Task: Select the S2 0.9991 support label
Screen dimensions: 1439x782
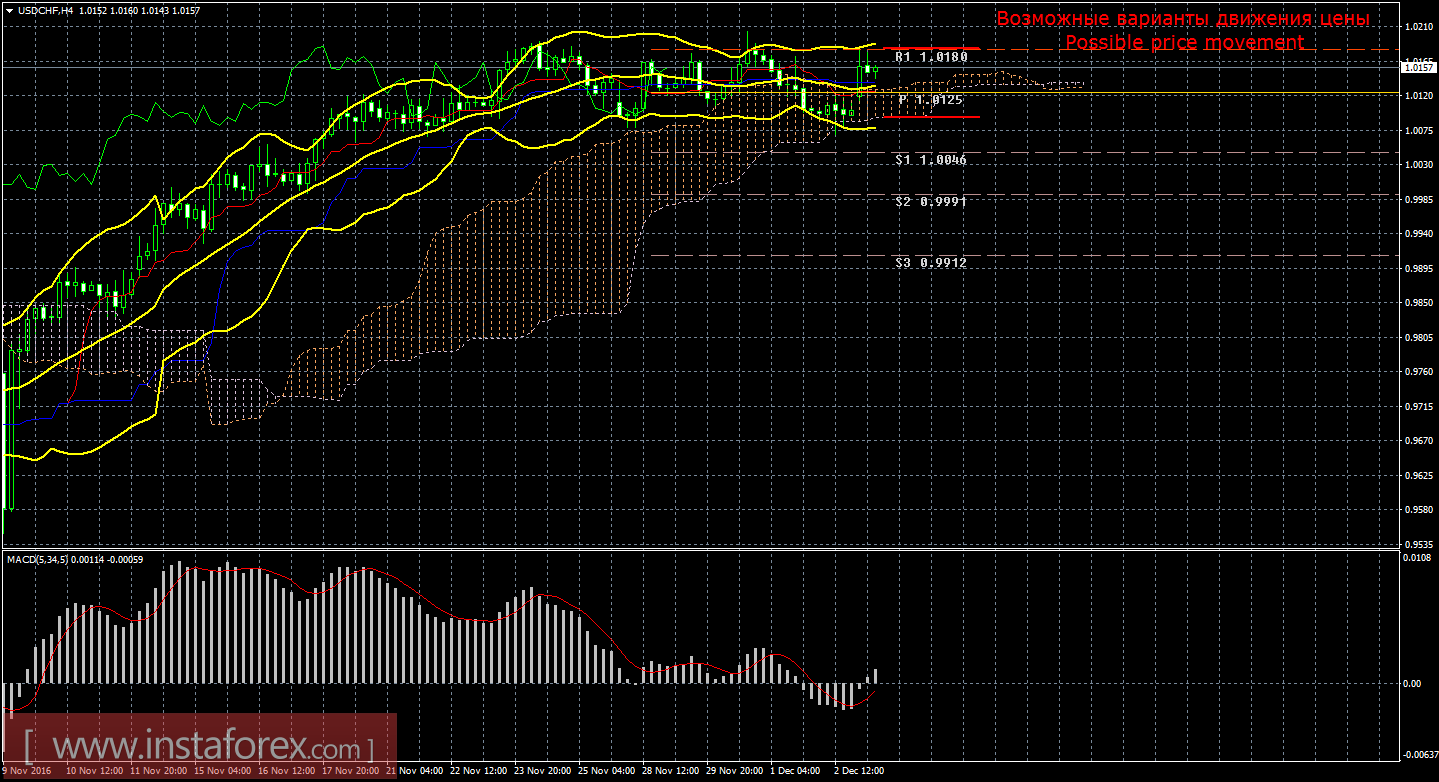Action: pyautogui.click(x=930, y=201)
